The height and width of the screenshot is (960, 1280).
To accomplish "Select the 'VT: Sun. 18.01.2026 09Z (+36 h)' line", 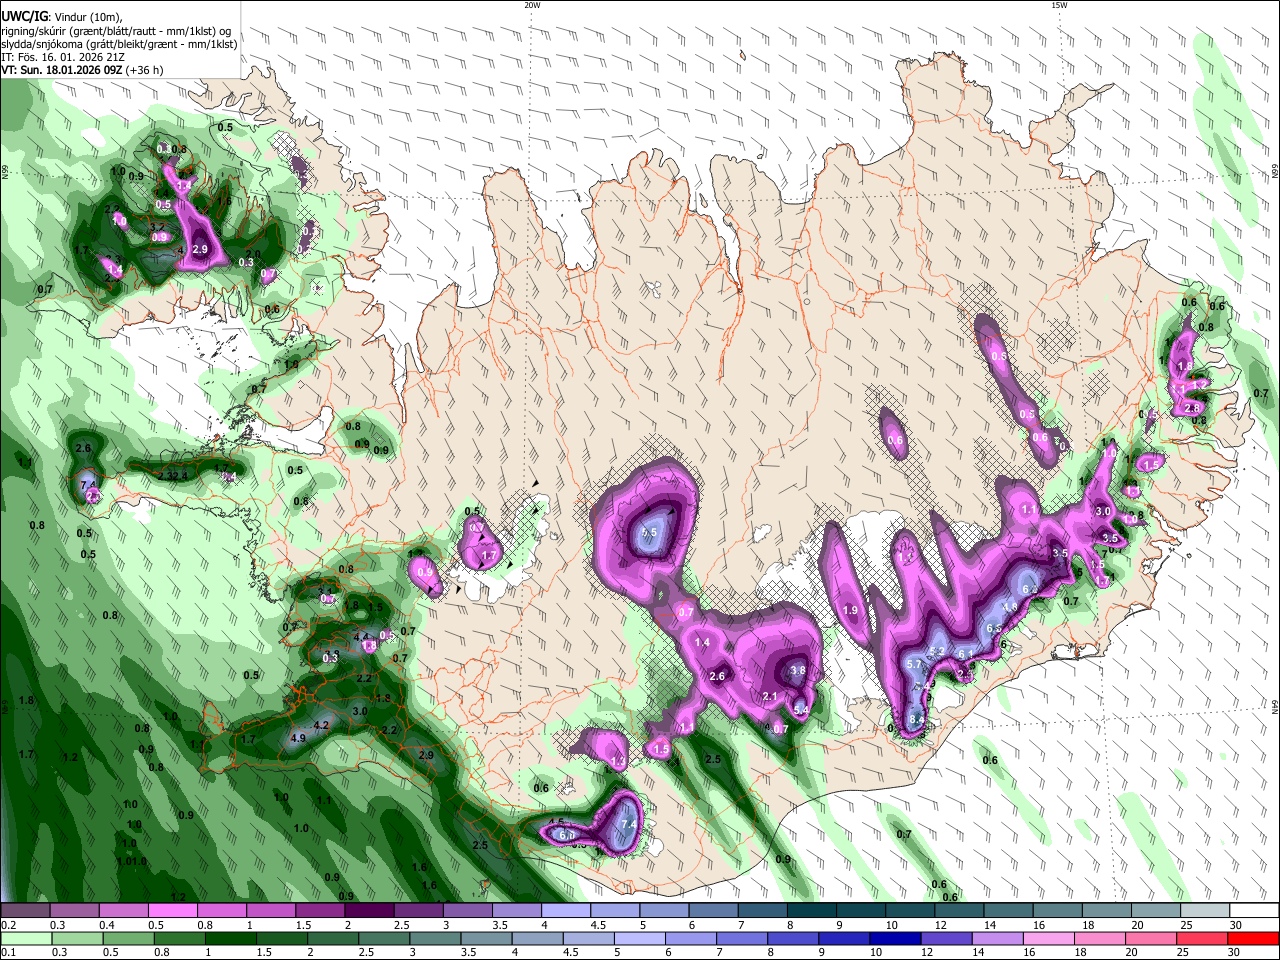I will pyautogui.click(x=82, y=71).
